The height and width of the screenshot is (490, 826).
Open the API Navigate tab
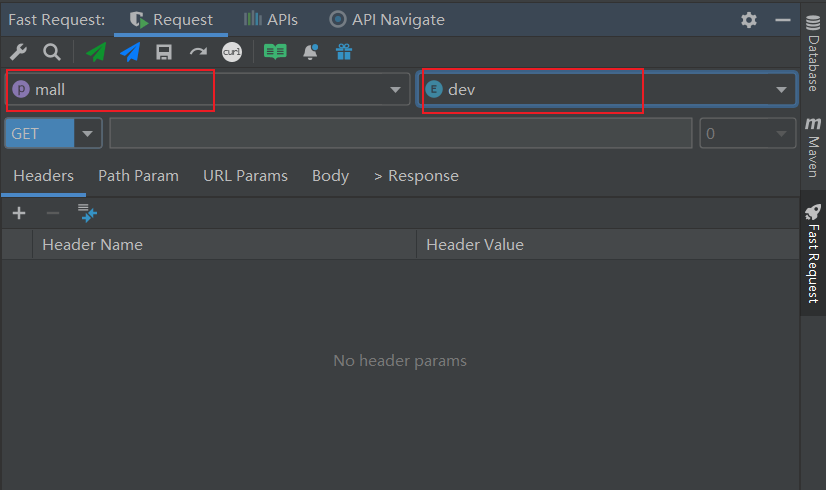(x=387, y=20)
